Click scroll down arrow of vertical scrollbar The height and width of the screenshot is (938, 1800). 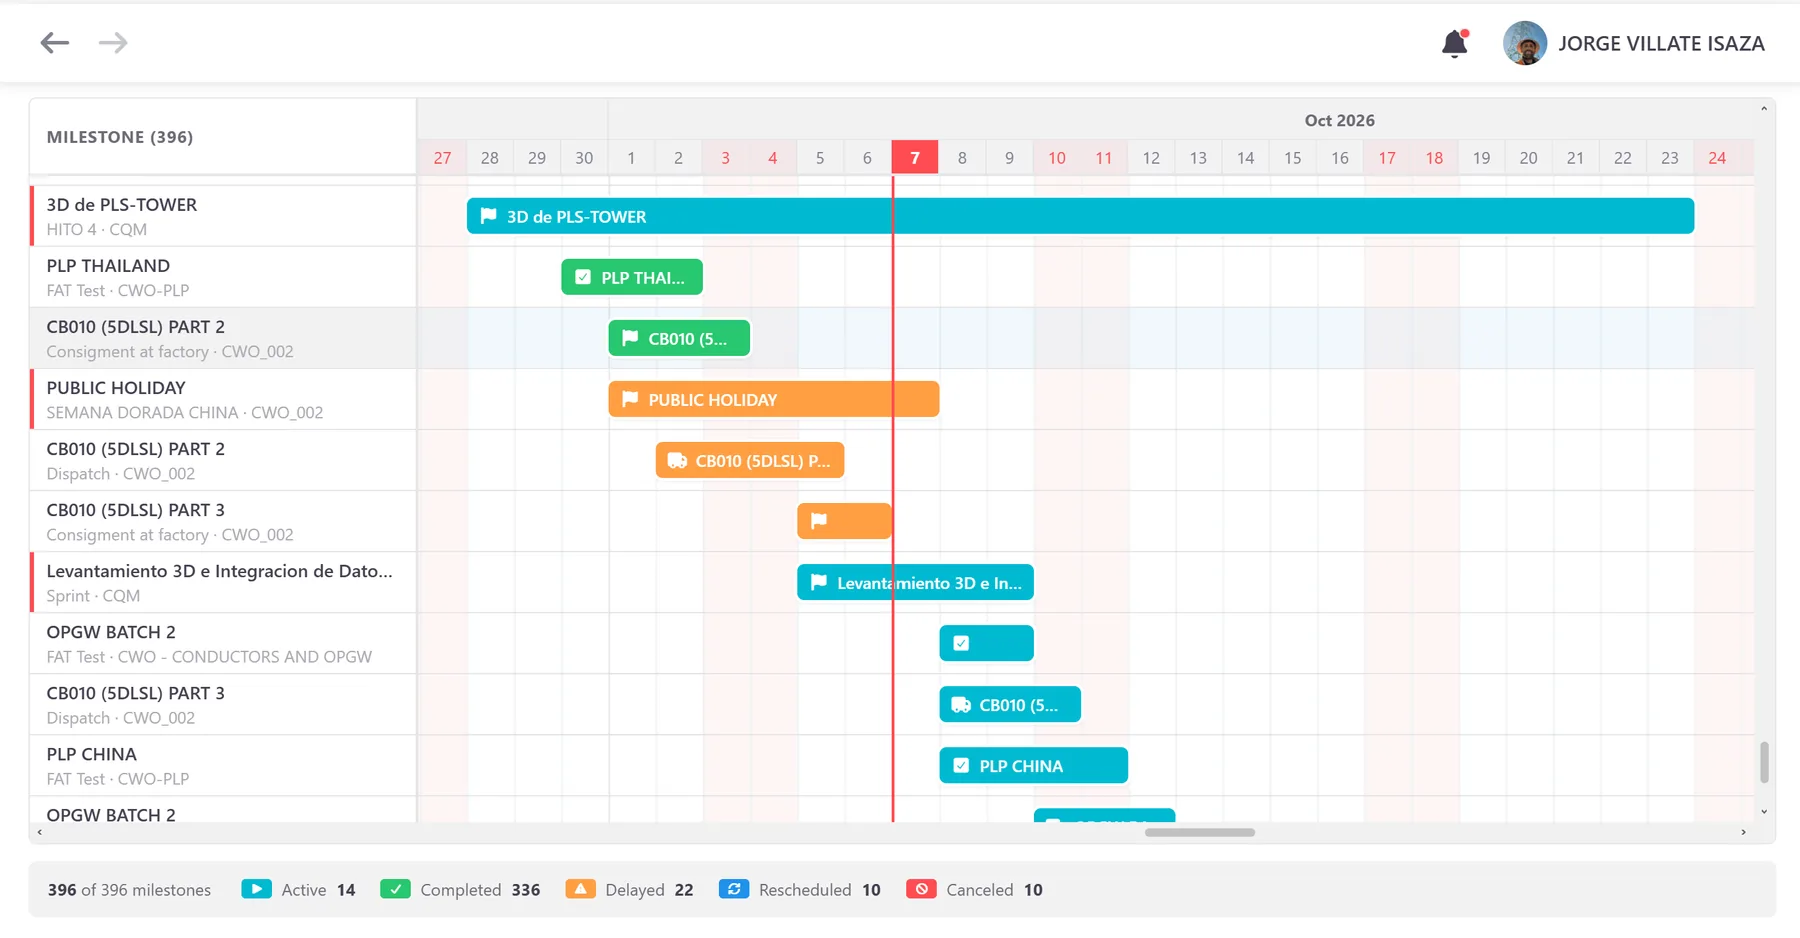click(x=1764, y=812)
